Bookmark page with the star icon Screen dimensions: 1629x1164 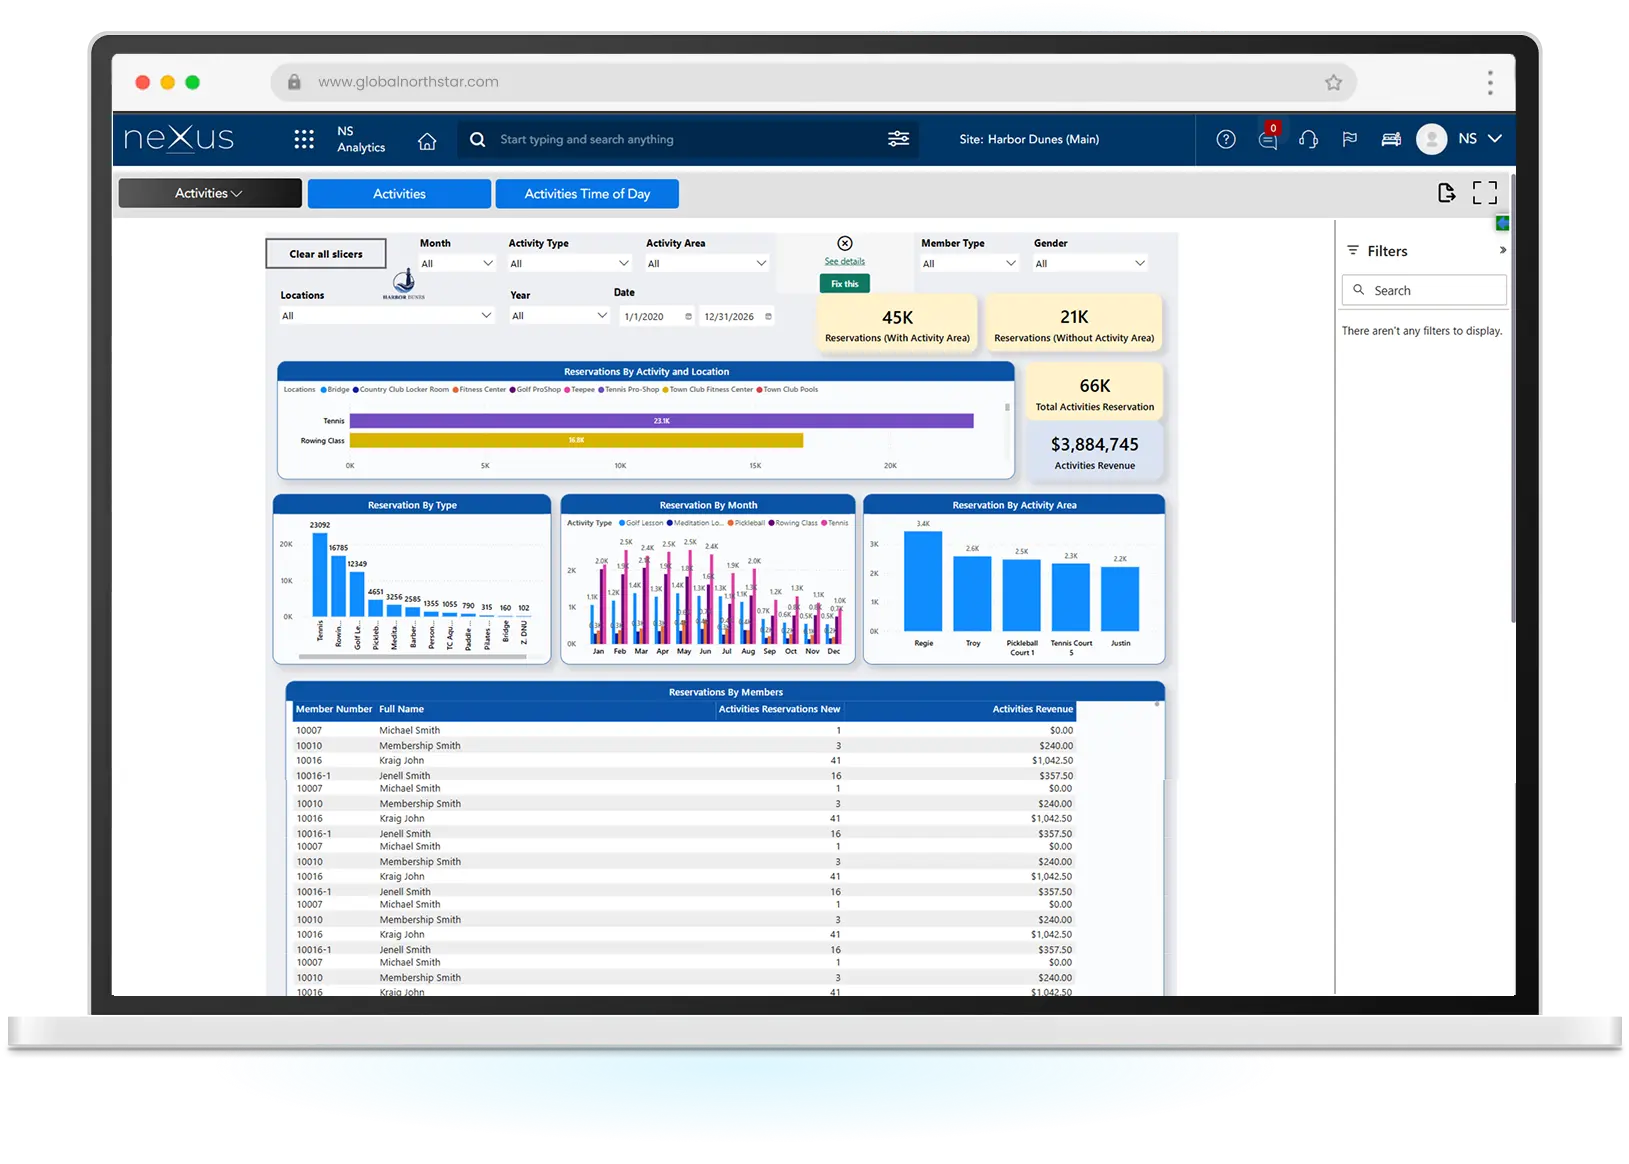pyautogui.click(x=1333, y=83)
